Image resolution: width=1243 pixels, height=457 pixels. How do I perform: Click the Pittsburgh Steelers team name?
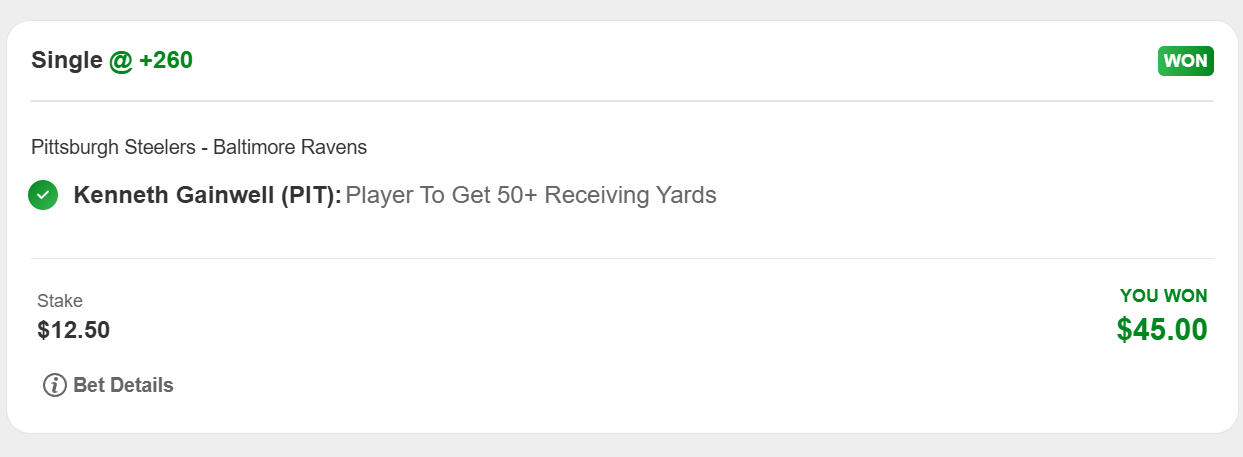coord(113,147)
